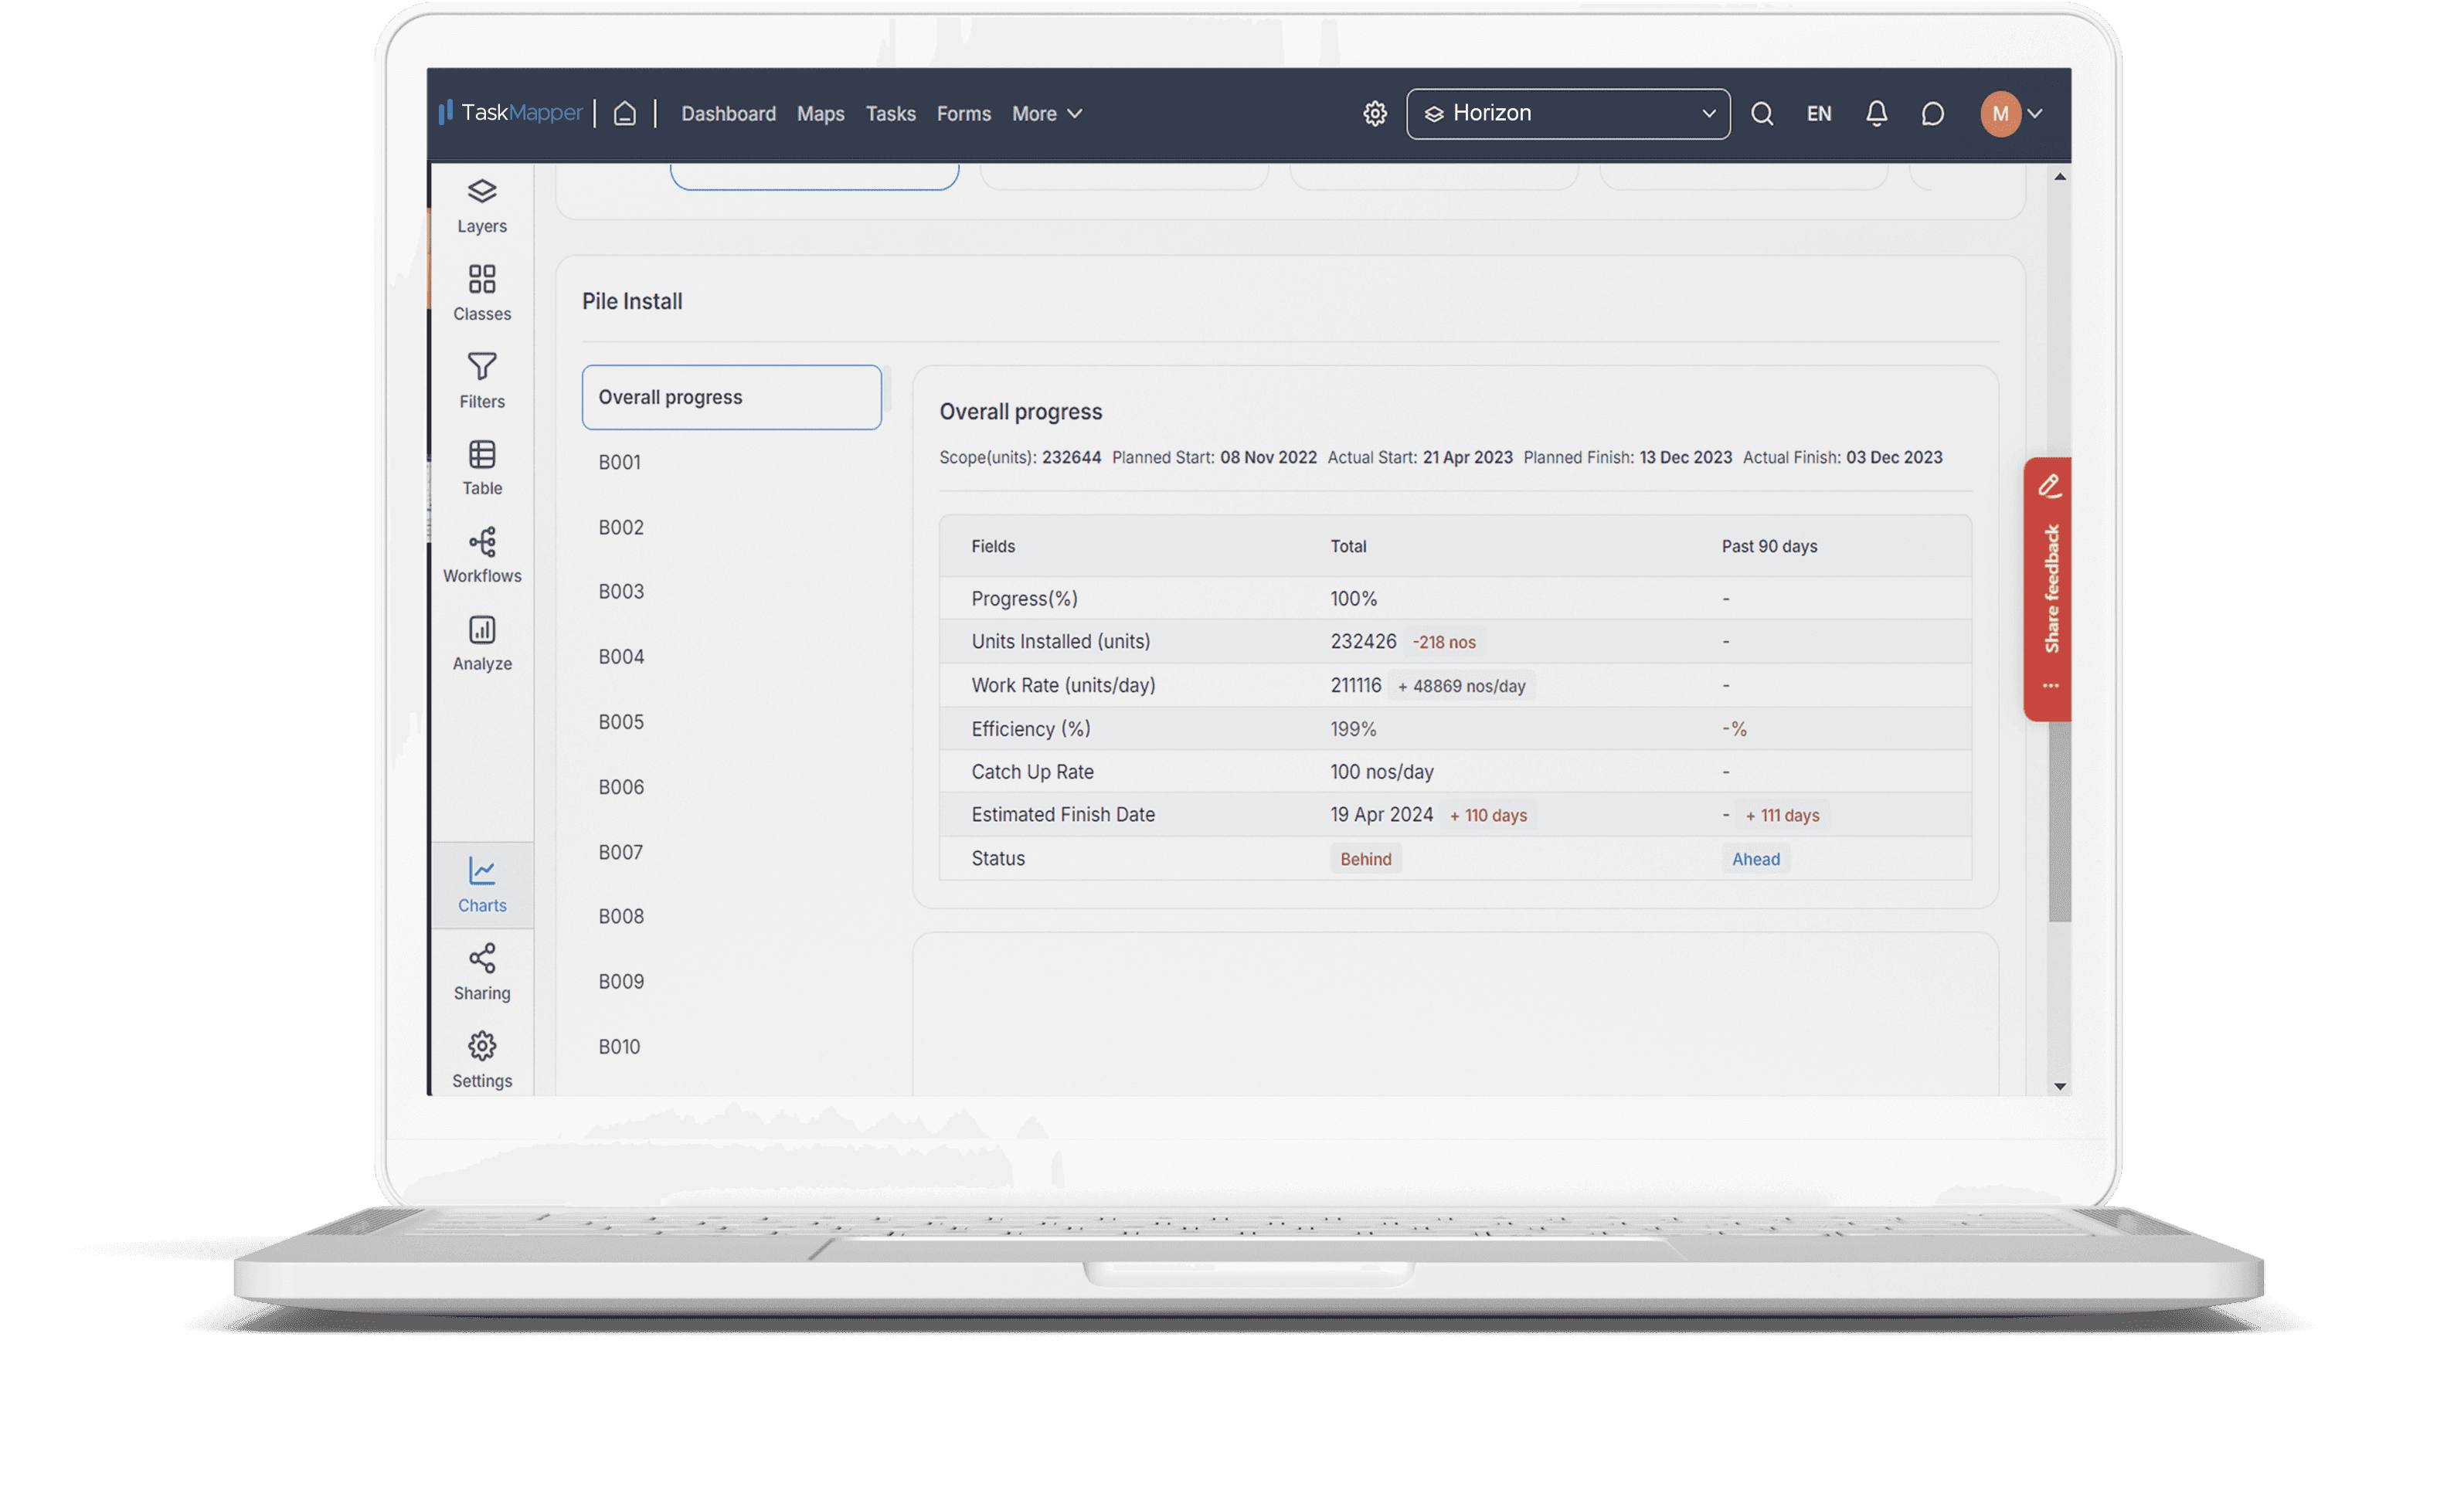Open the Sharing sidebar panel
Image resolution: width=2464 pixels, height=1500 pixels.
click(482, 973)
